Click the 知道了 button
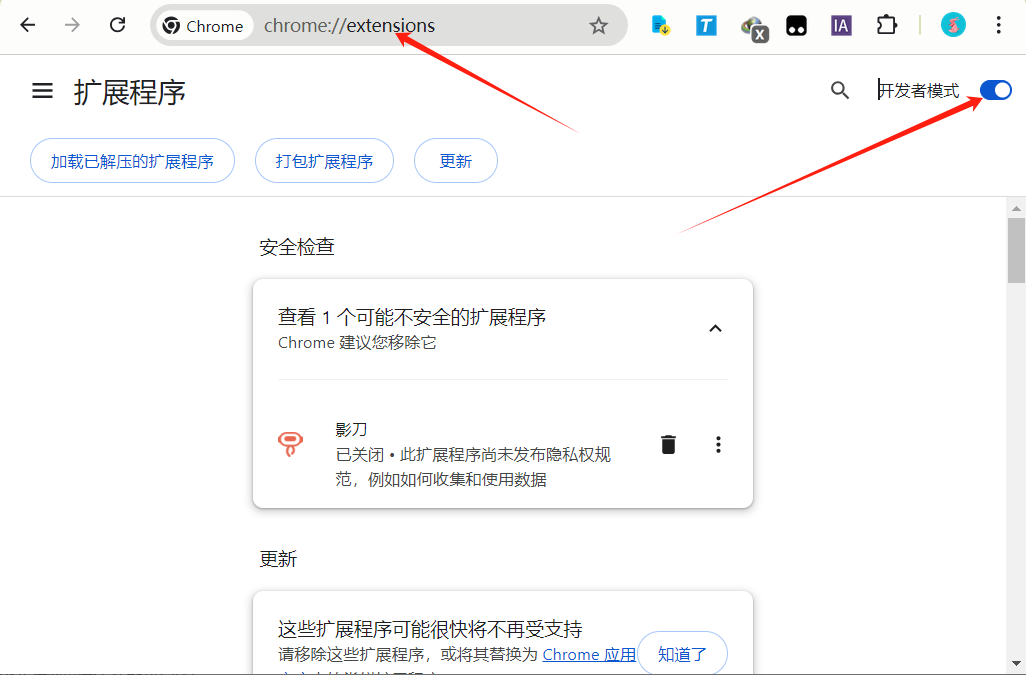1026x675 pixels. point(682,653)
